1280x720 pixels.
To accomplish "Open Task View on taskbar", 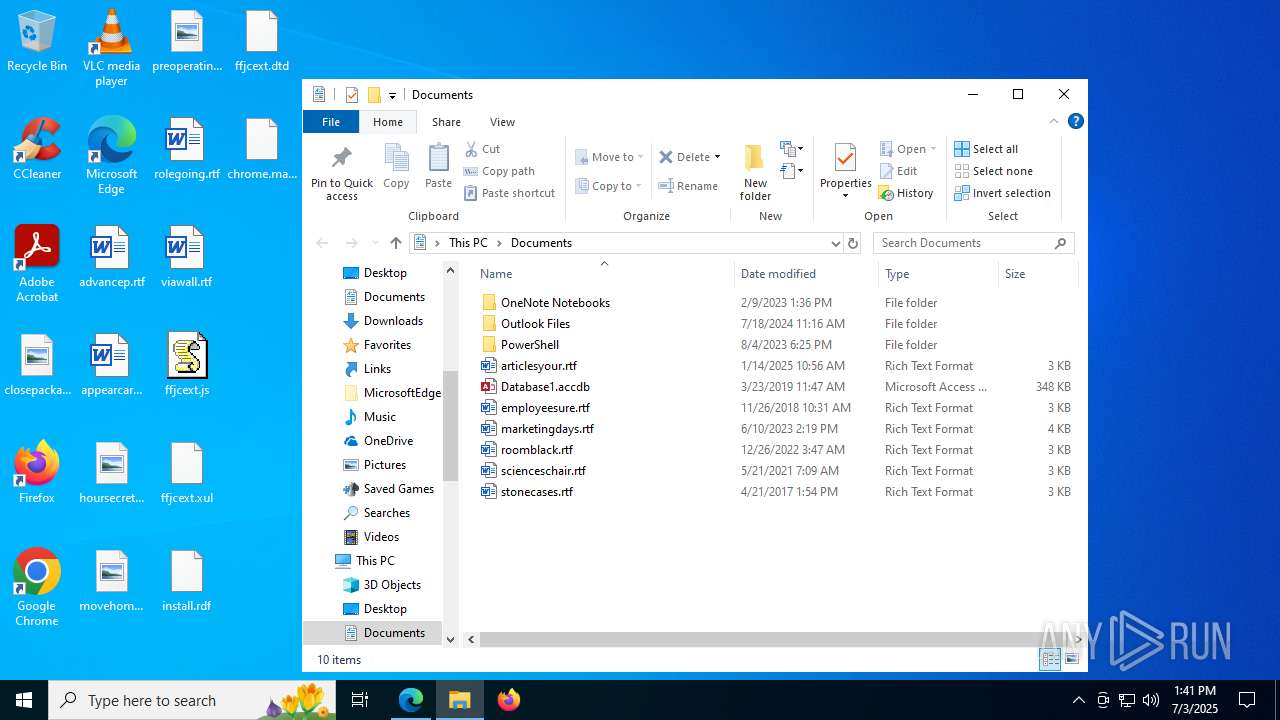I will pyautogui.click(x=360, y=700).
